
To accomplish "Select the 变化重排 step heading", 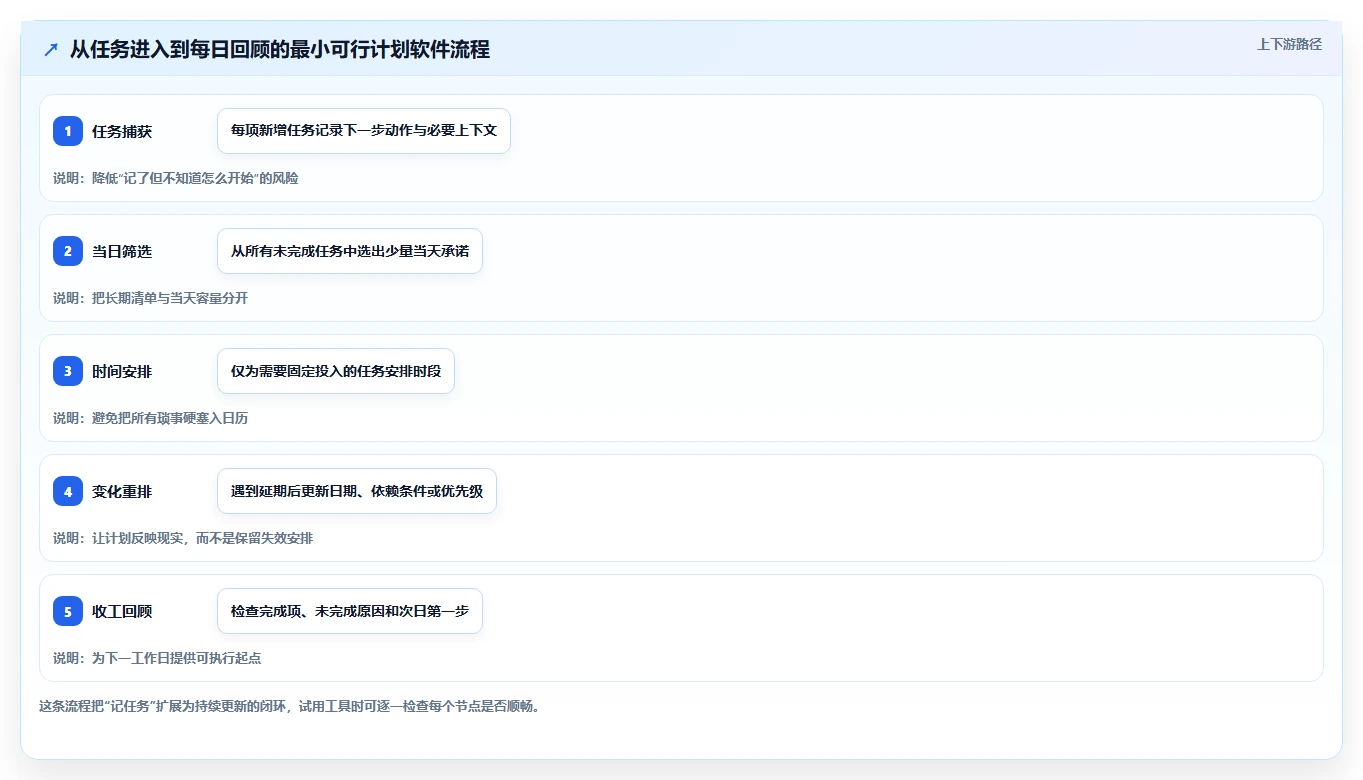I will pos(122,491).
